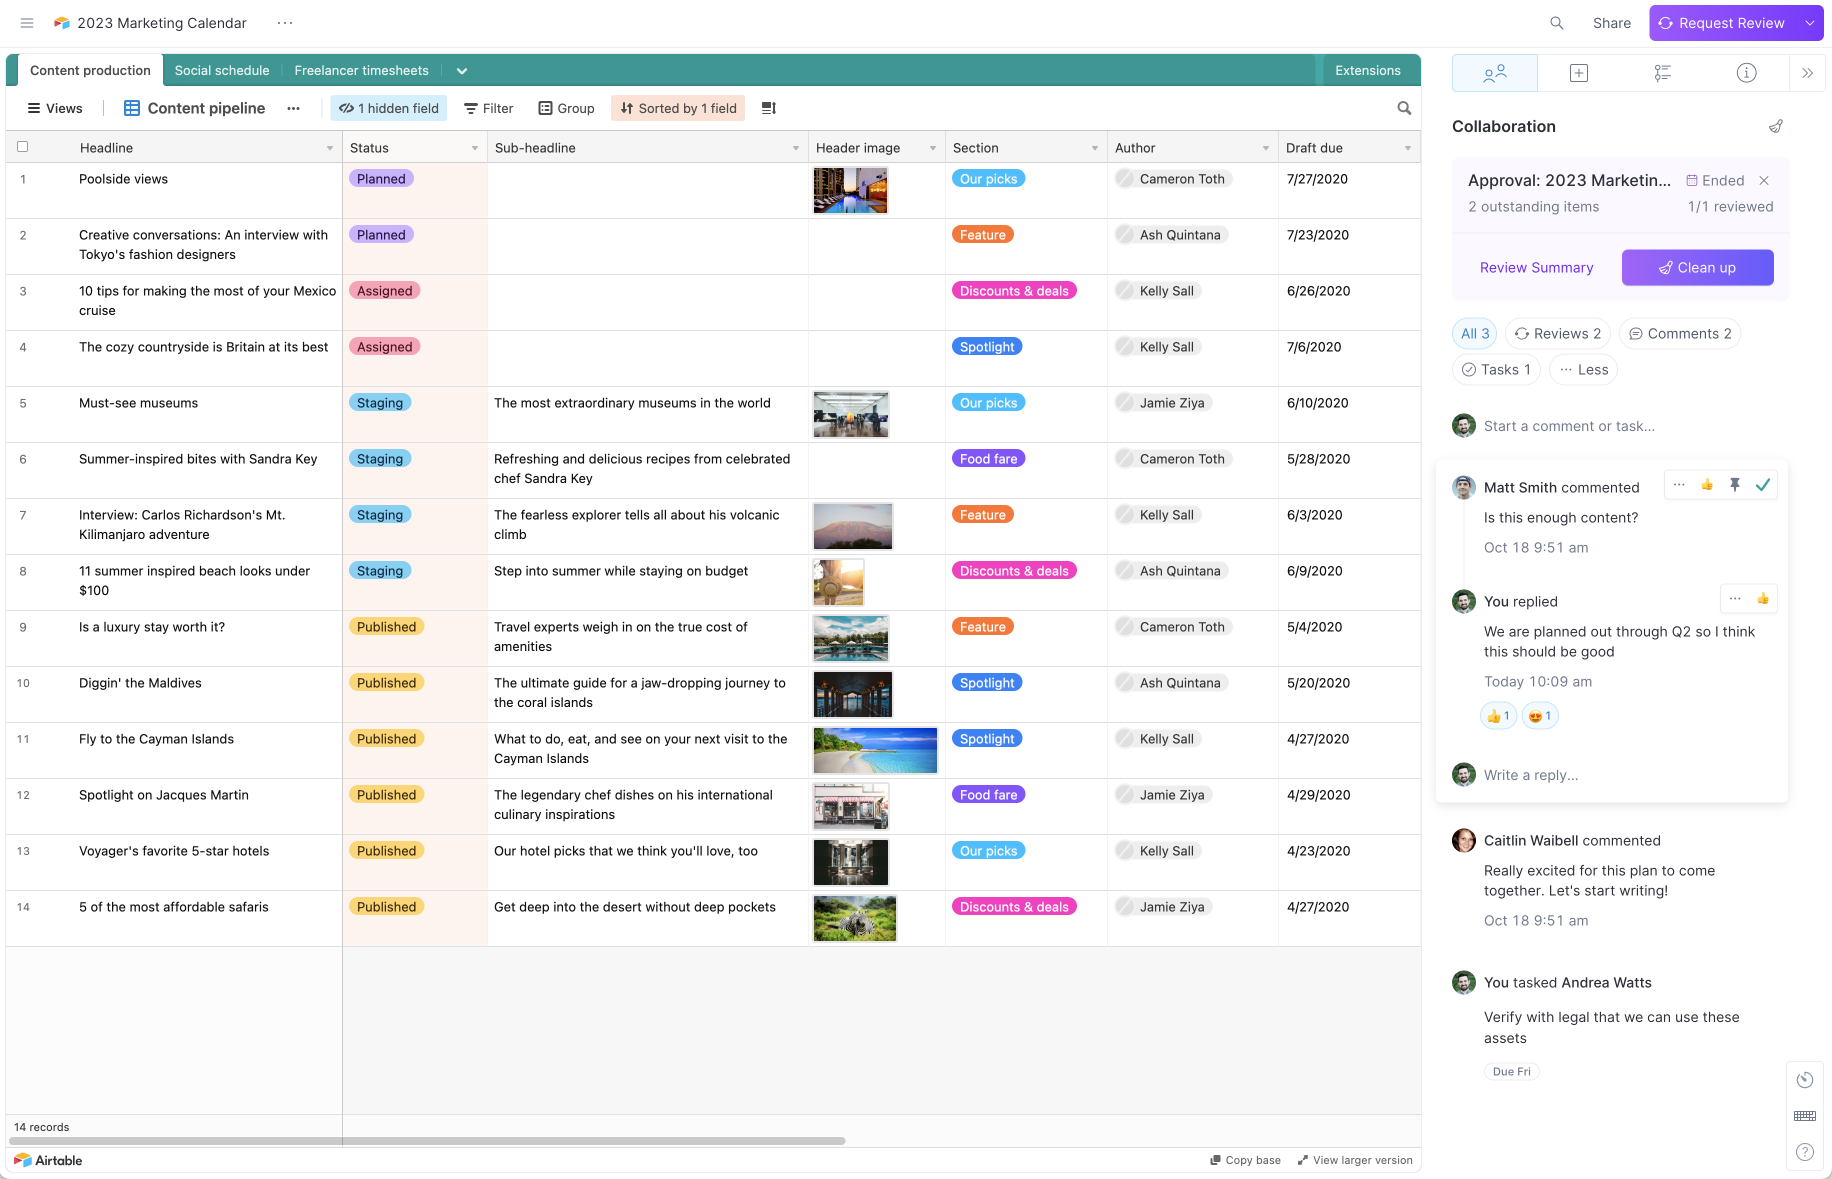Open the info icon tab in the side panel
The width and height of the screenshot is (1832, 1179).
1746,73
